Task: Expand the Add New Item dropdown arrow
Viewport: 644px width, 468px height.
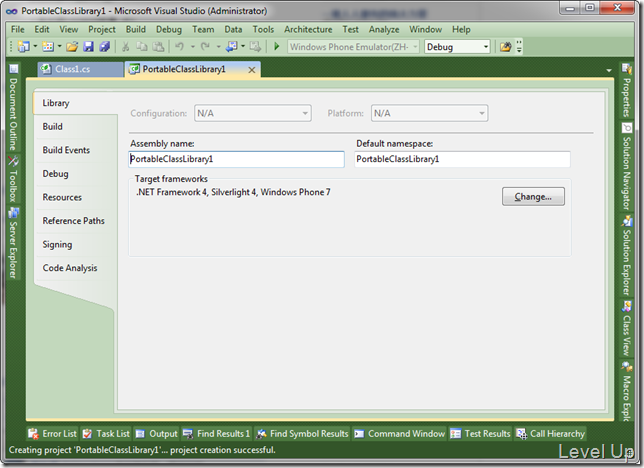Action: click(60, 47)
